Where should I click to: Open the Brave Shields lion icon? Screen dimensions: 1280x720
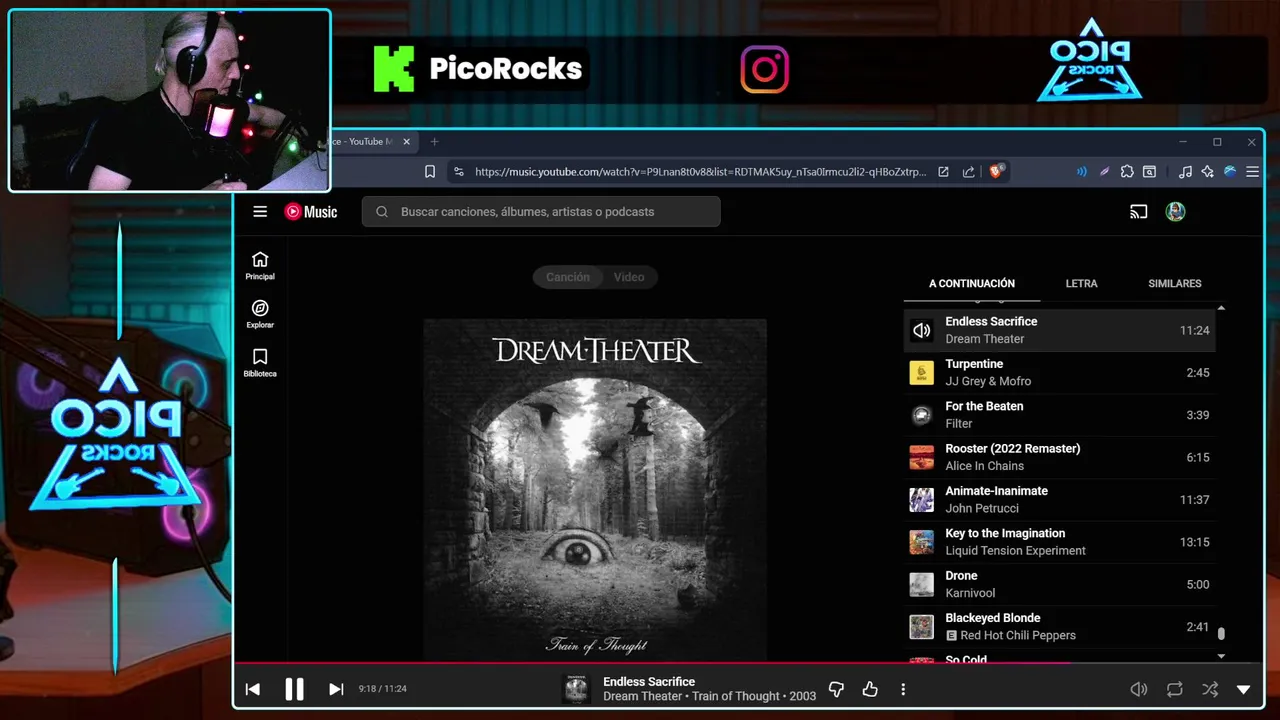(x=996, y=171)
